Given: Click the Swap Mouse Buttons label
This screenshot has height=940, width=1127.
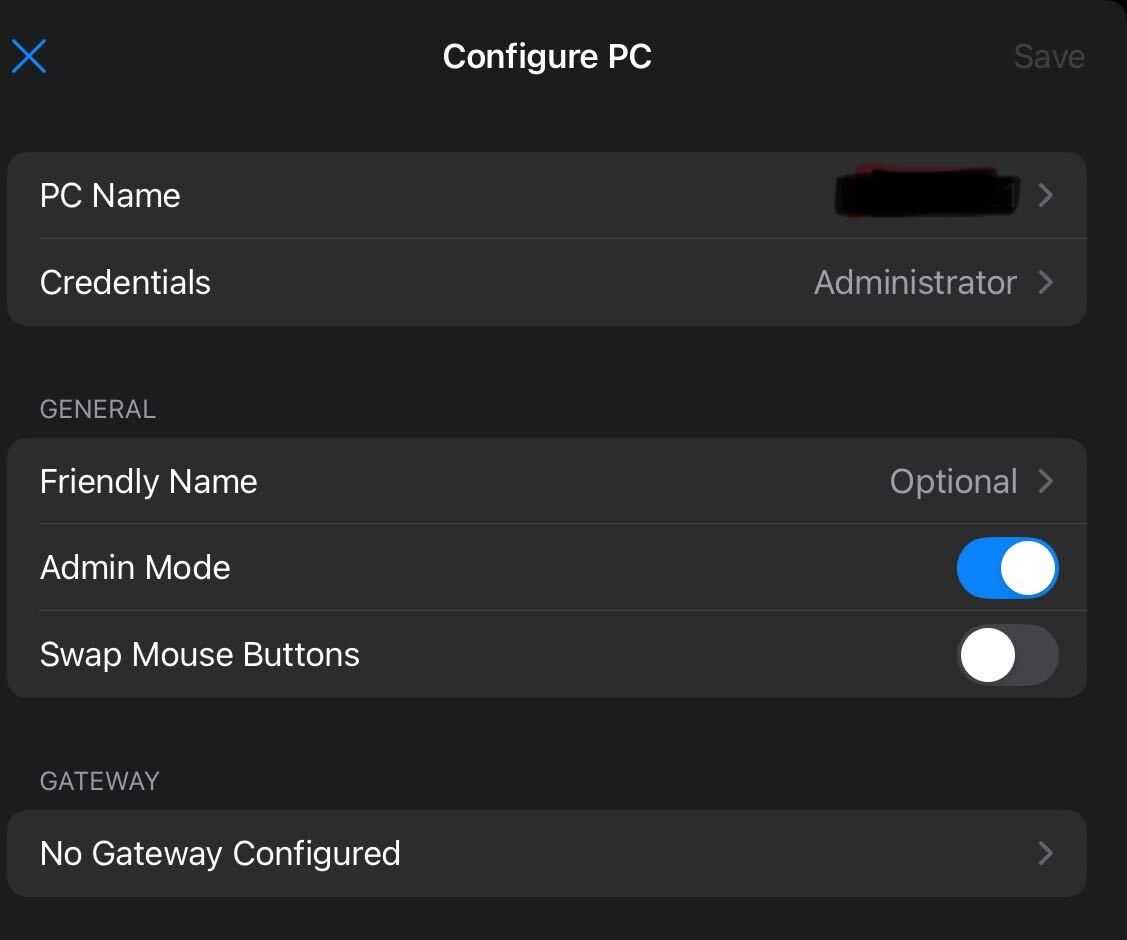Looking at the screenshot, I should pos(199,655).
